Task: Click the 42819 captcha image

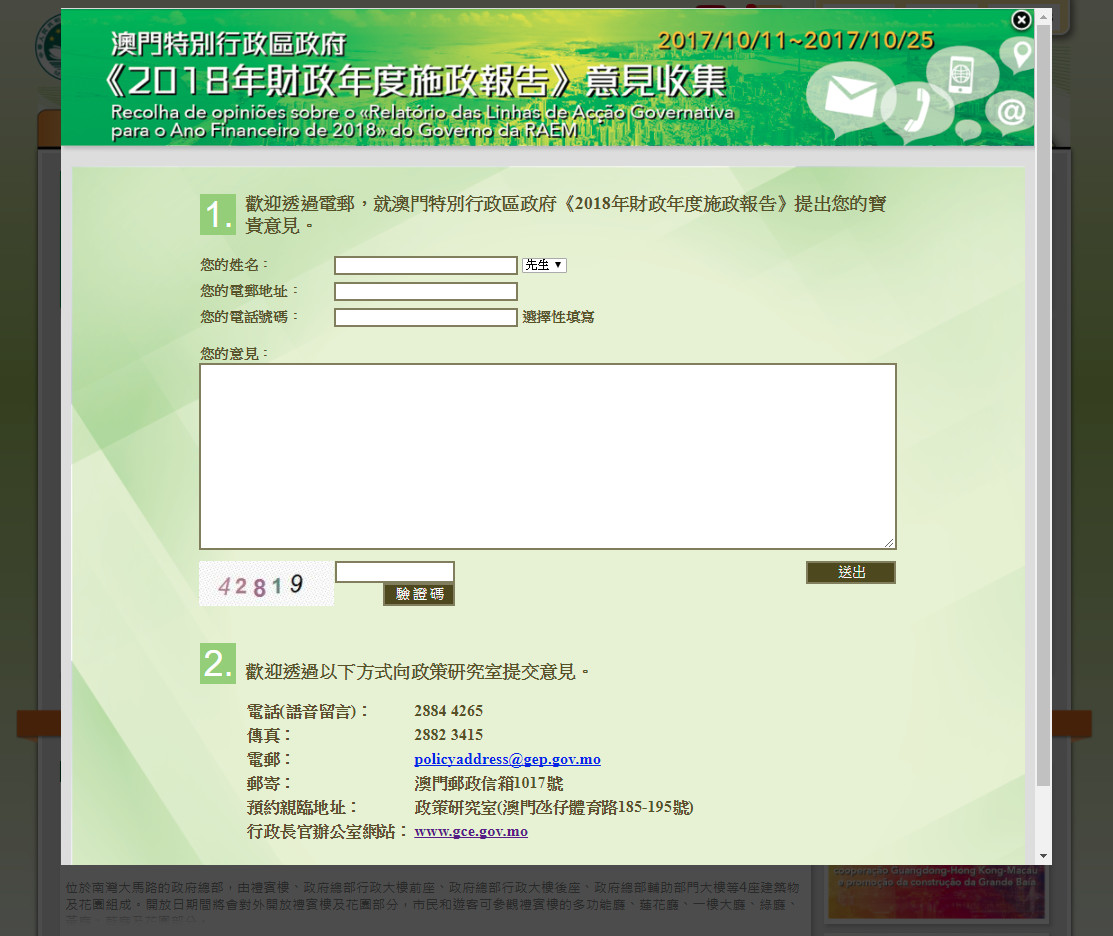Action: point(266,585)
